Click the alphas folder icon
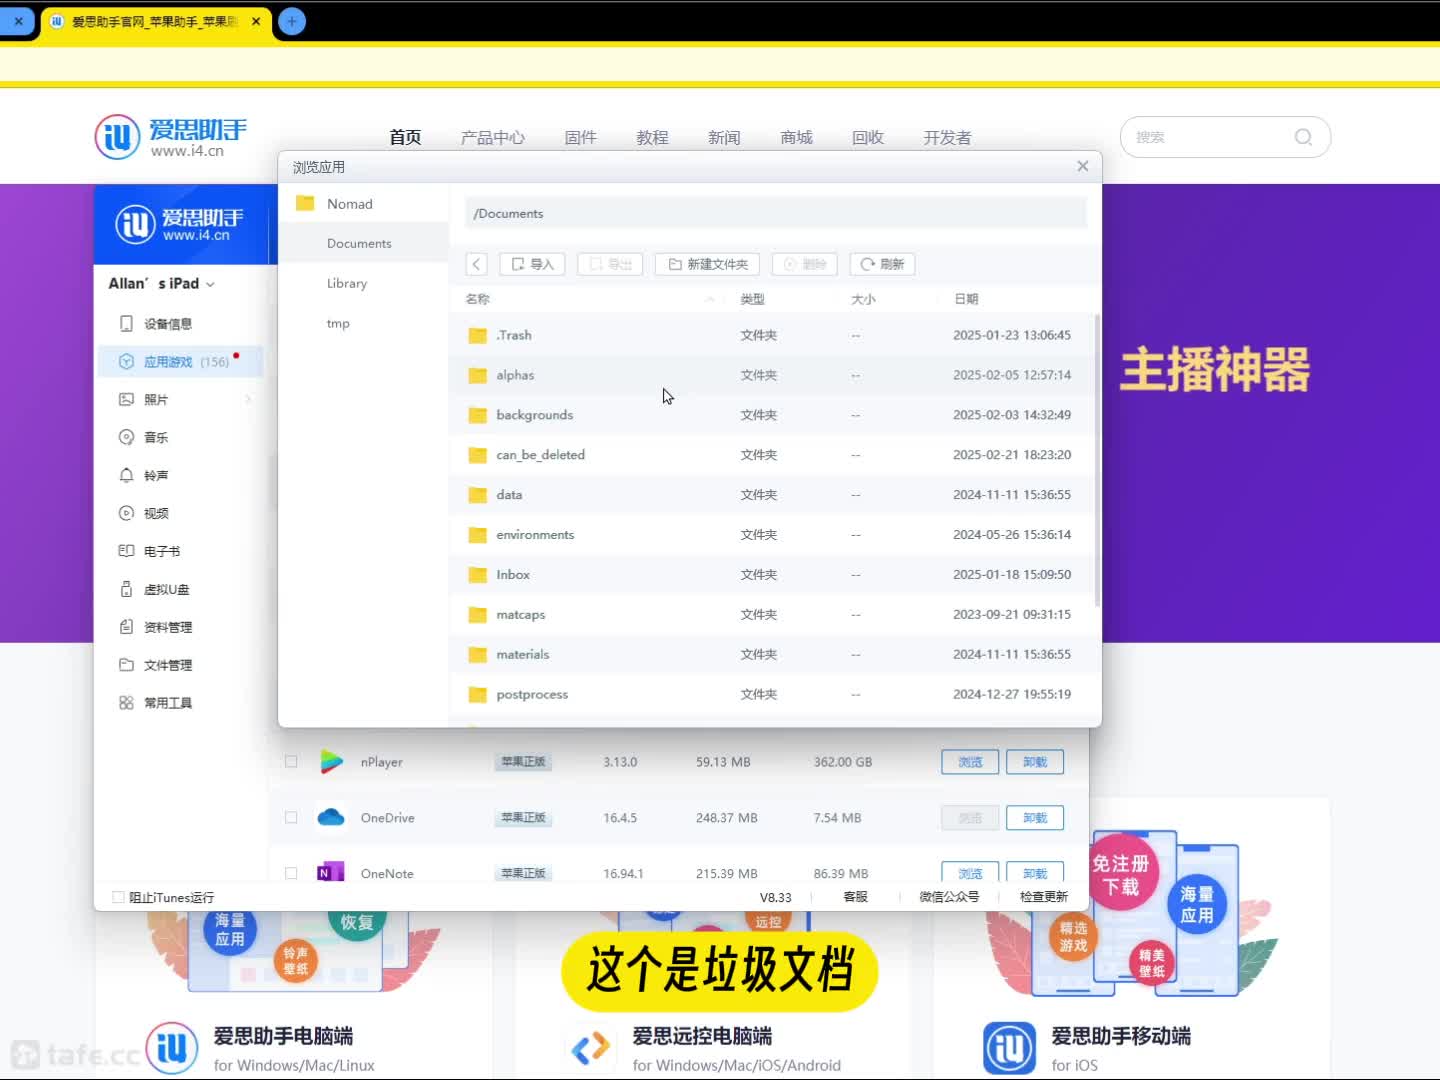 478,375
